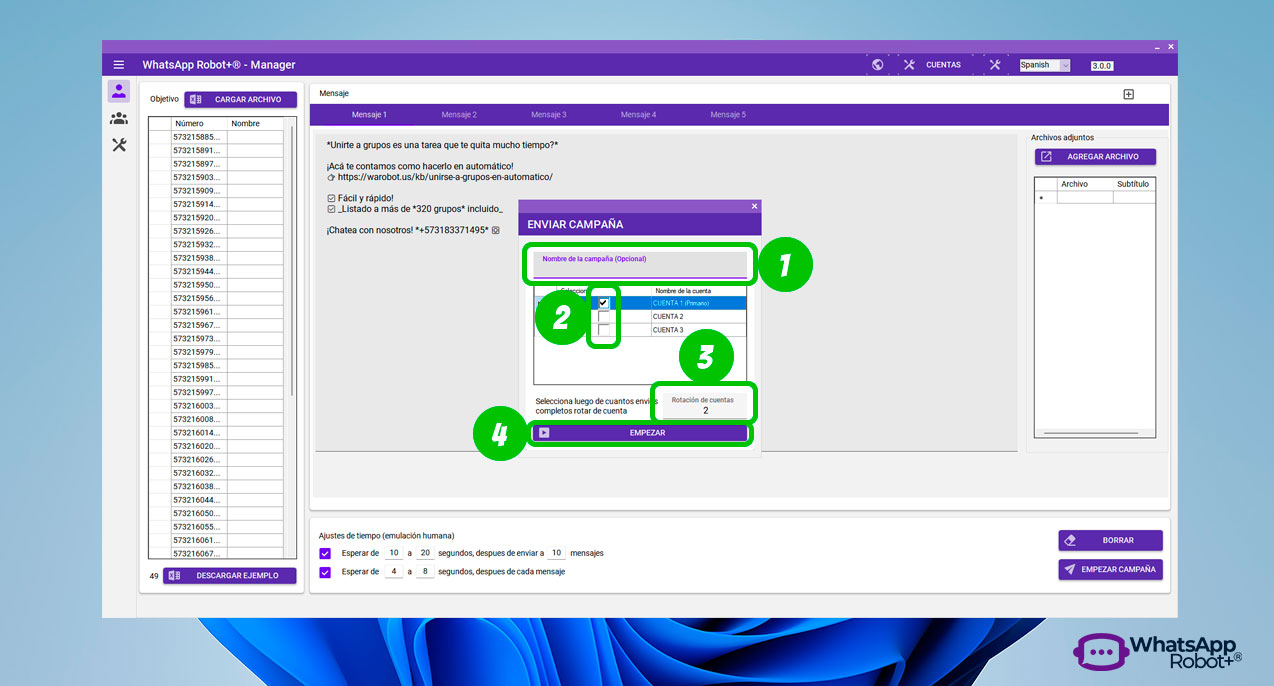The width and height of the screenshot is (1274, 686).
Task: Switch to the Mensaje 5 tab
Action: 728,115
